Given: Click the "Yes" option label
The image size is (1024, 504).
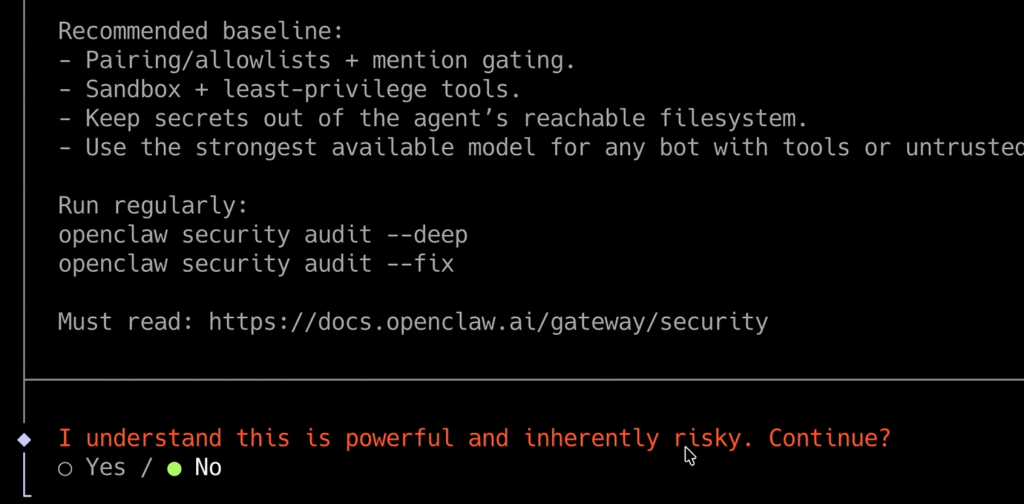Looking at the screenshot, I should (x=105, y=467).
